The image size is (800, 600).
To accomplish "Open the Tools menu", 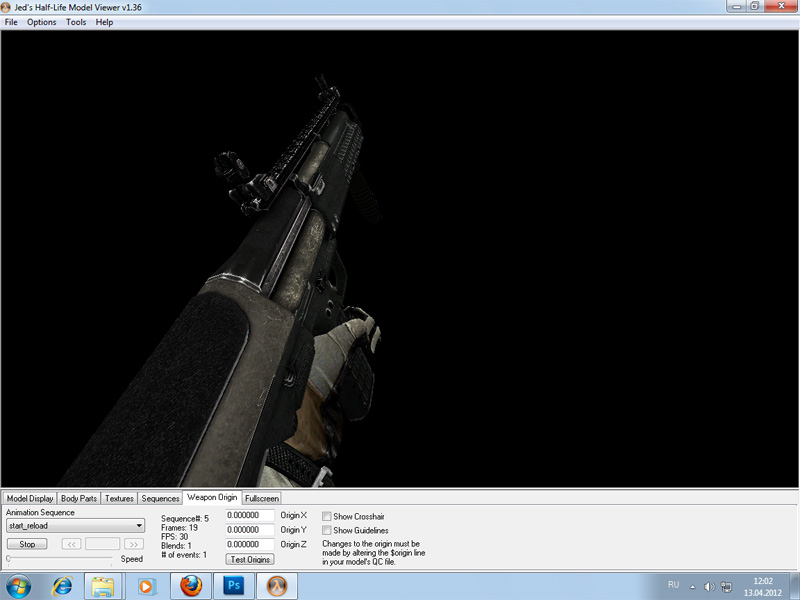I will point(76,22).
